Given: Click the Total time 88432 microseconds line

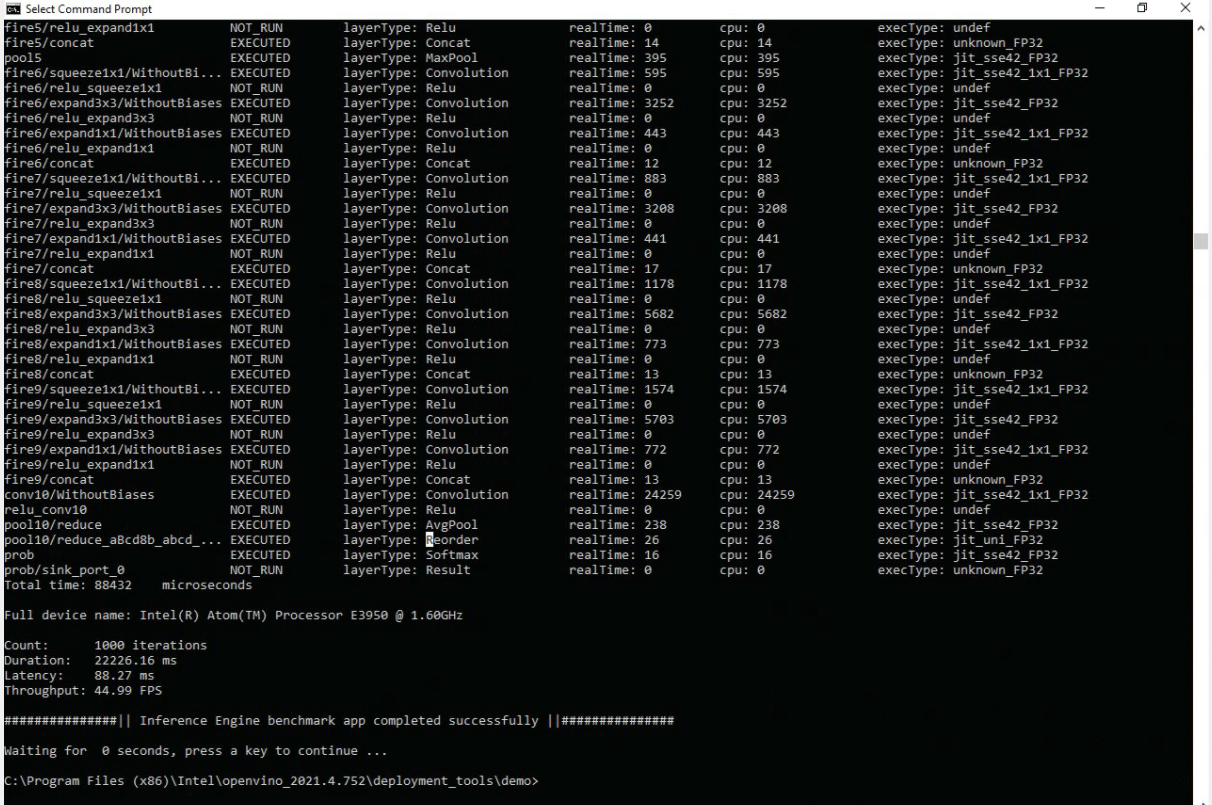Looking at the screenshot, I should pos(115,584).
